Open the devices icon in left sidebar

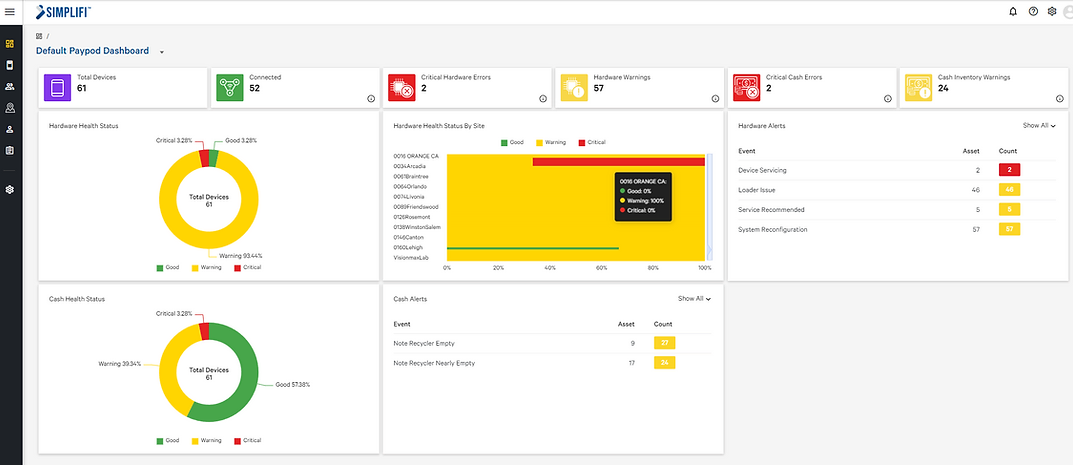(10, 65)
